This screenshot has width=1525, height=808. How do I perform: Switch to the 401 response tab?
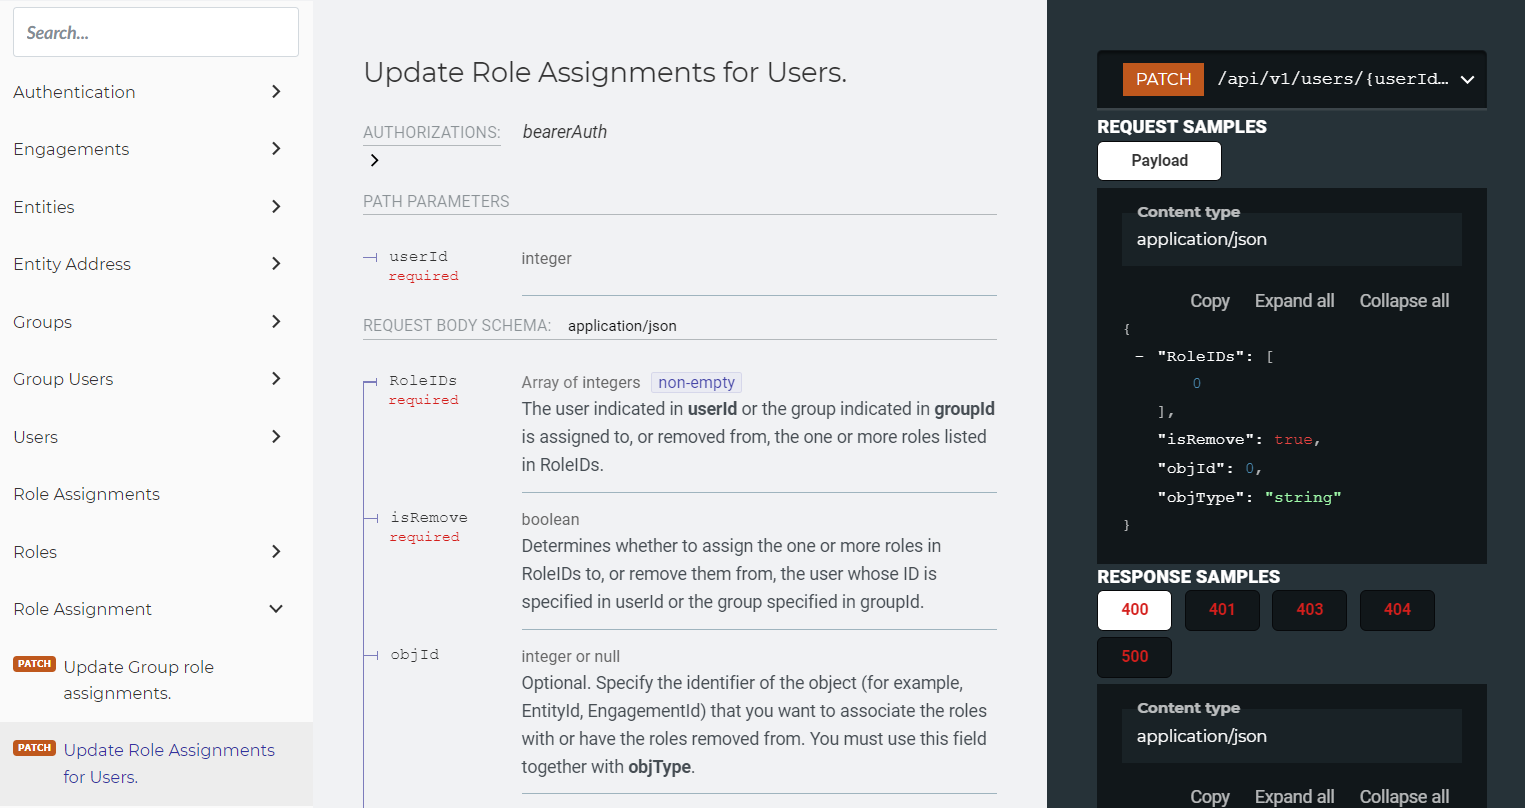pos(1221,610)
